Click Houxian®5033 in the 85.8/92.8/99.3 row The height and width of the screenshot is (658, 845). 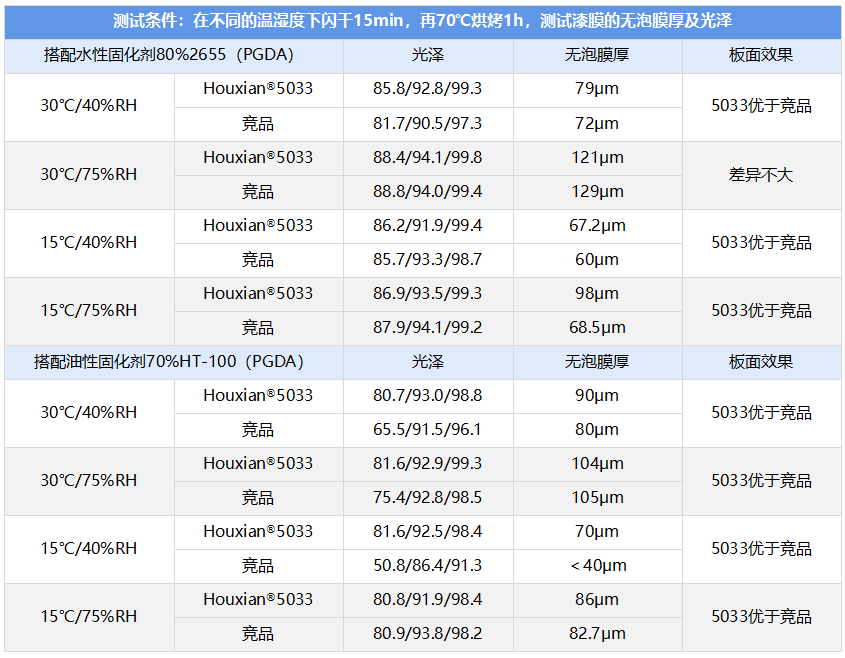click(x=258, y=89)
